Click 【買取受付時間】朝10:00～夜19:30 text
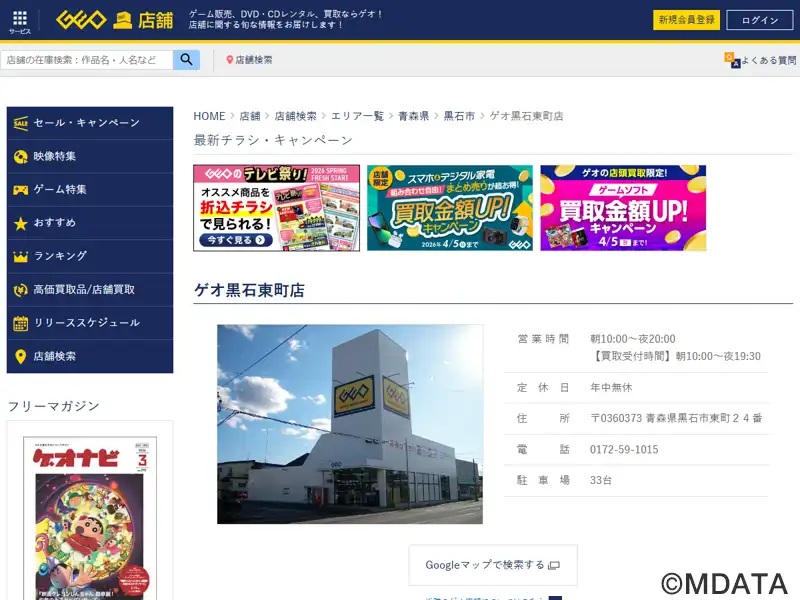The image size is (800, 600). pyautogui.click(x=675, y=356)
